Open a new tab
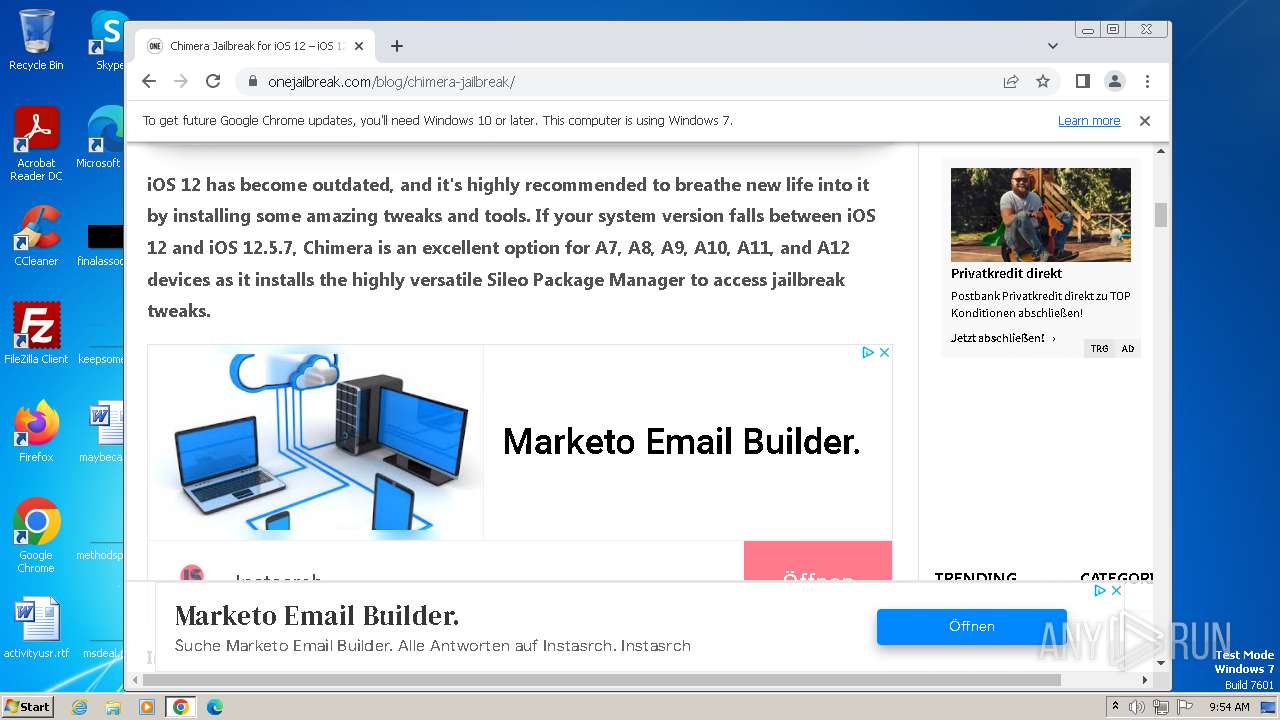This screenshot has width=1280, height=720. coord(397,46)
